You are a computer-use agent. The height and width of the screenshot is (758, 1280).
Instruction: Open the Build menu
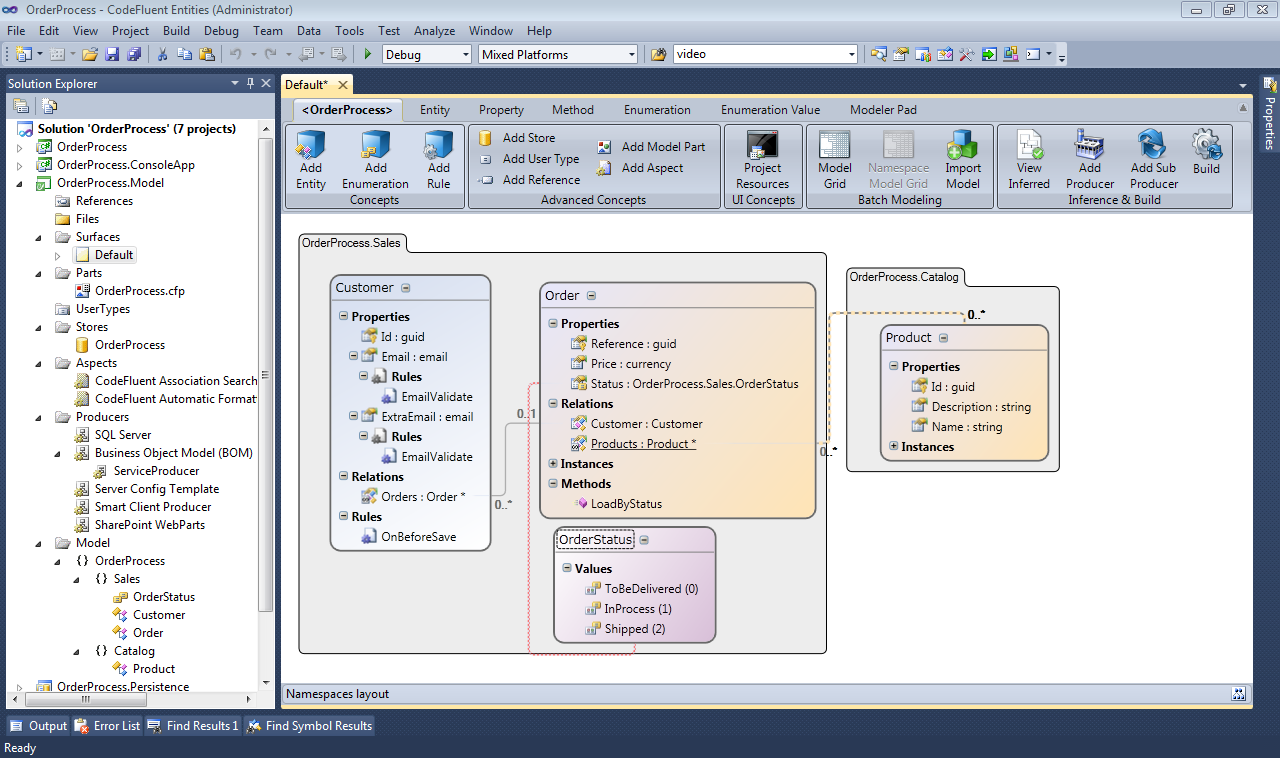tap(176, 31)
